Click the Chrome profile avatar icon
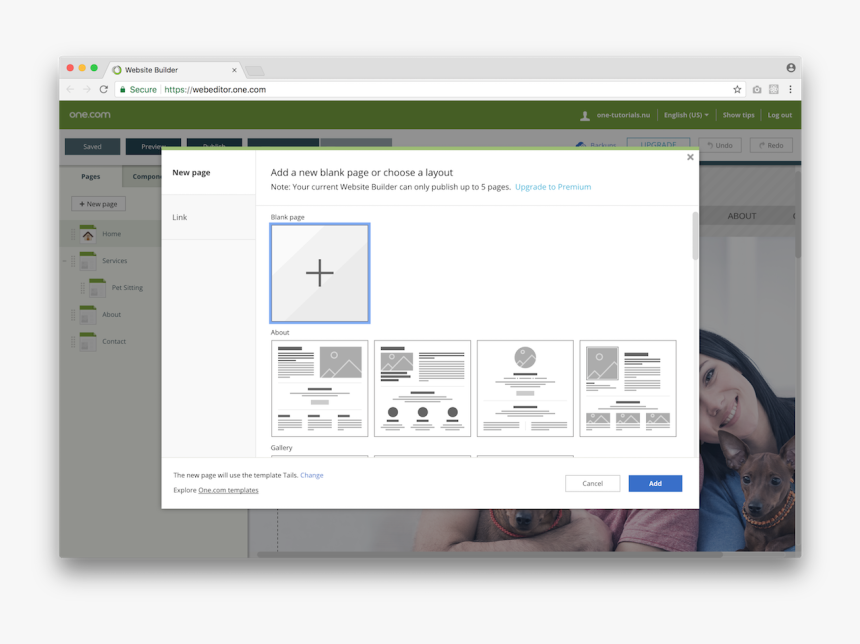Viewport: 860px width, 644px height. coord(791,67)
